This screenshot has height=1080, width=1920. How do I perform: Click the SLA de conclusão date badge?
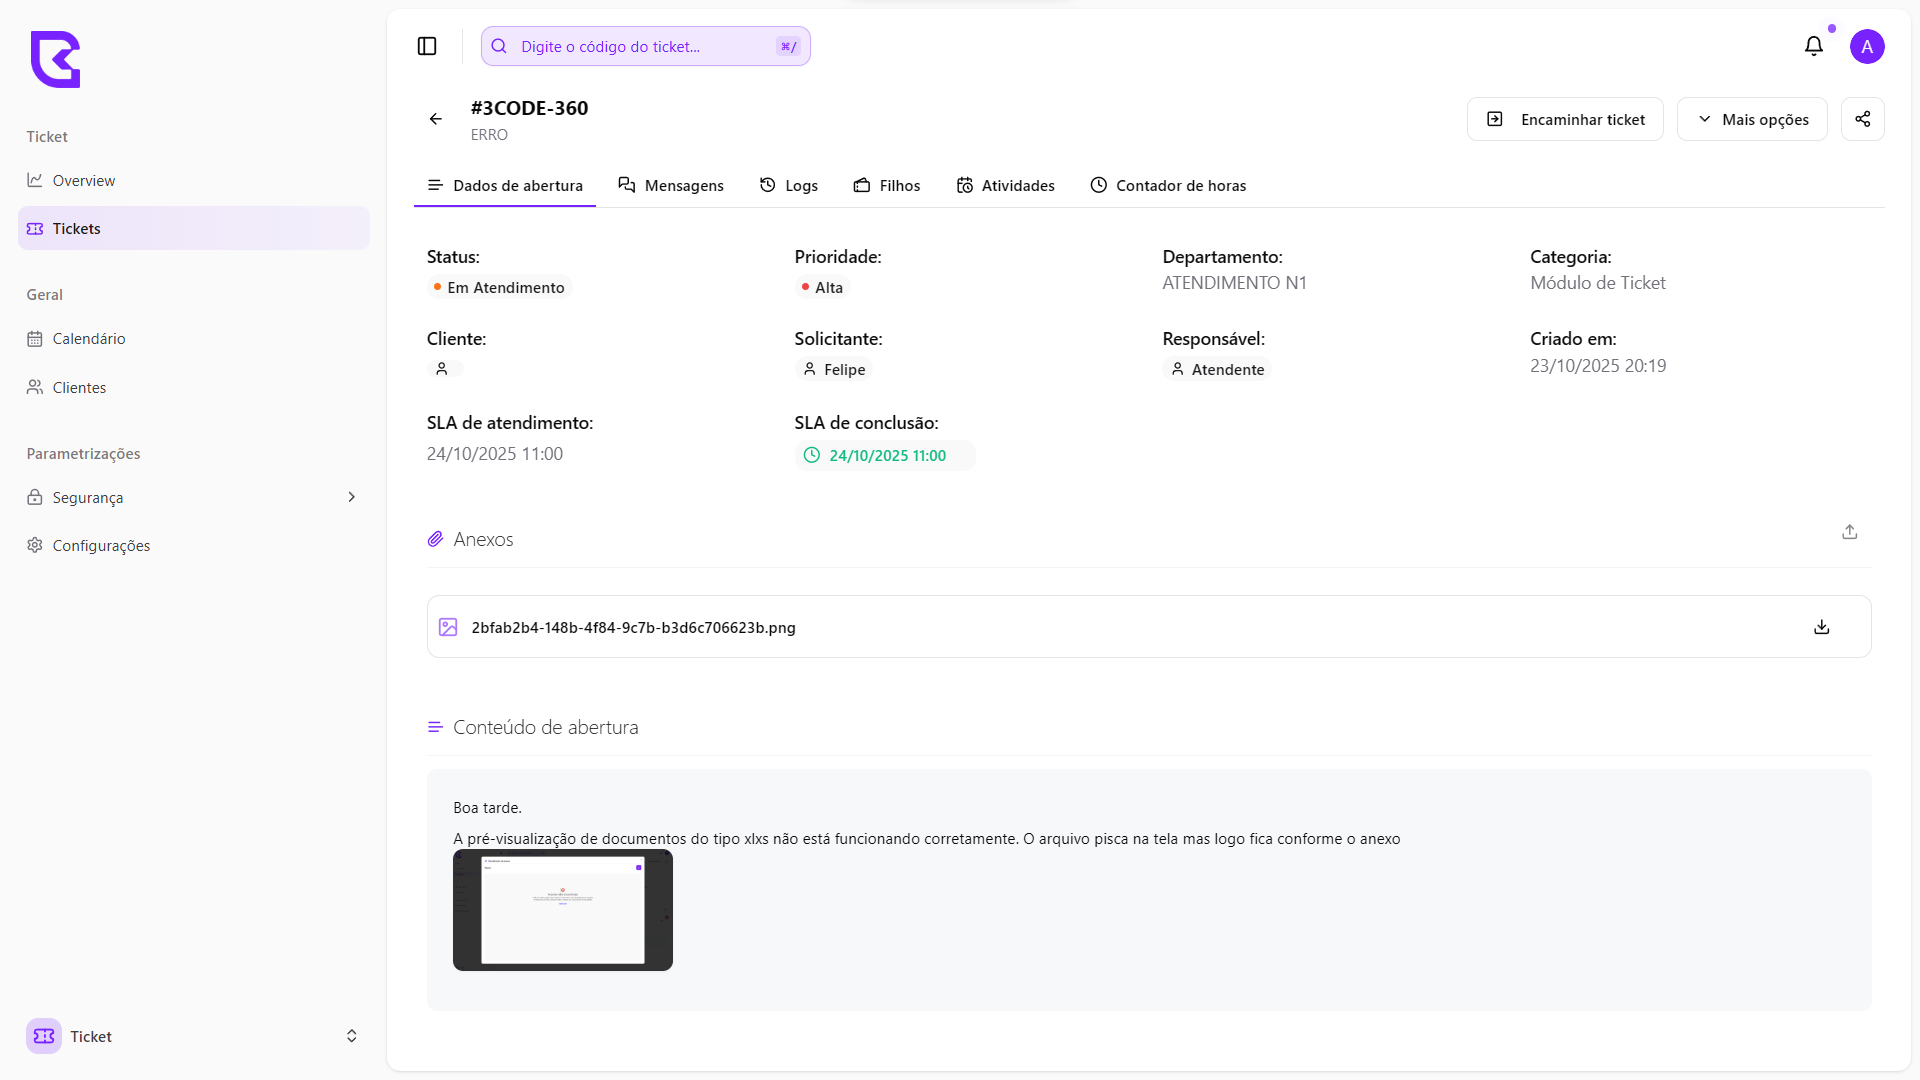pyautogui.click(x=885, y=456)
